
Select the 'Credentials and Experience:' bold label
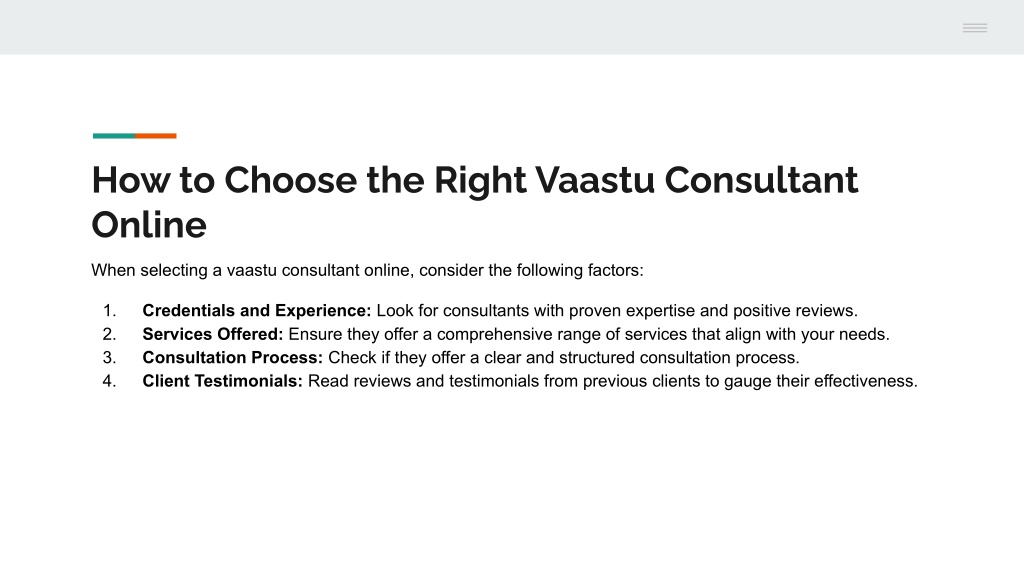pos(257,310)
